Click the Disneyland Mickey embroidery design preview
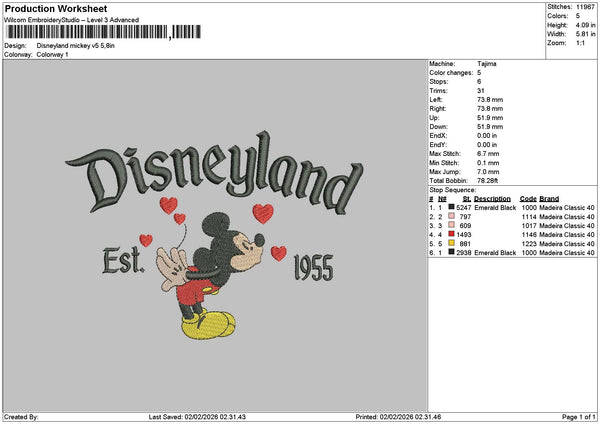Image resolution: width=600 pixels, height=424 pixels. (214, 235)
